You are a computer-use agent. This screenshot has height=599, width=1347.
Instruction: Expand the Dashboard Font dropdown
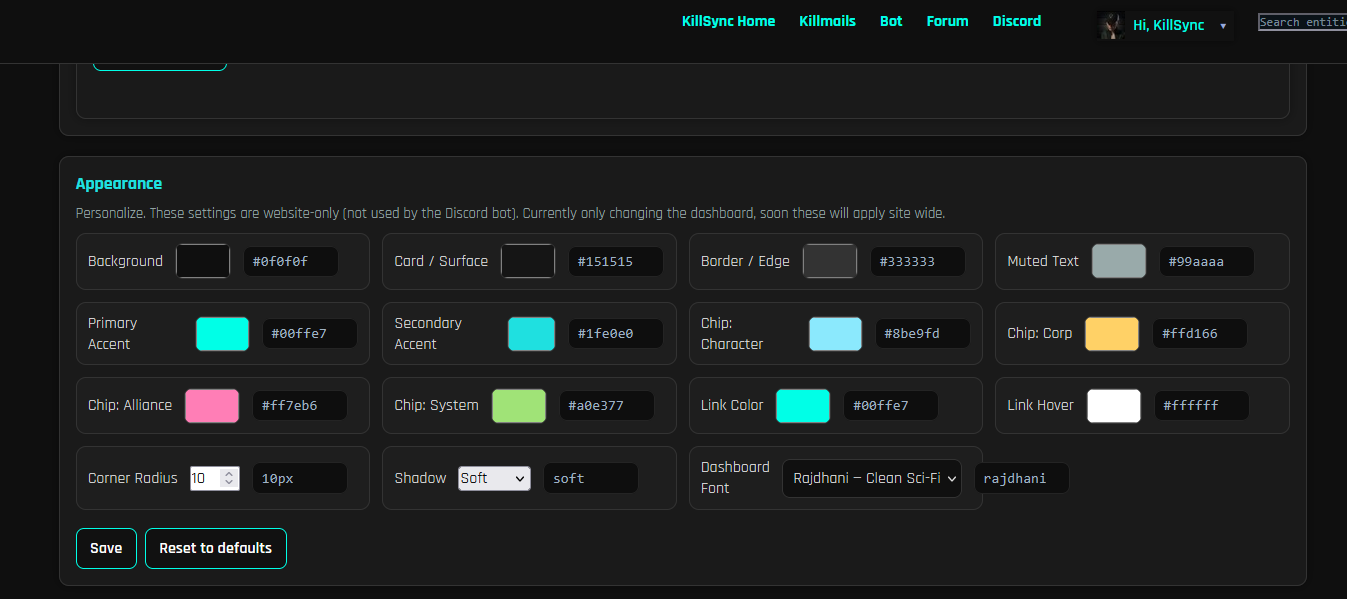(871, 478)
